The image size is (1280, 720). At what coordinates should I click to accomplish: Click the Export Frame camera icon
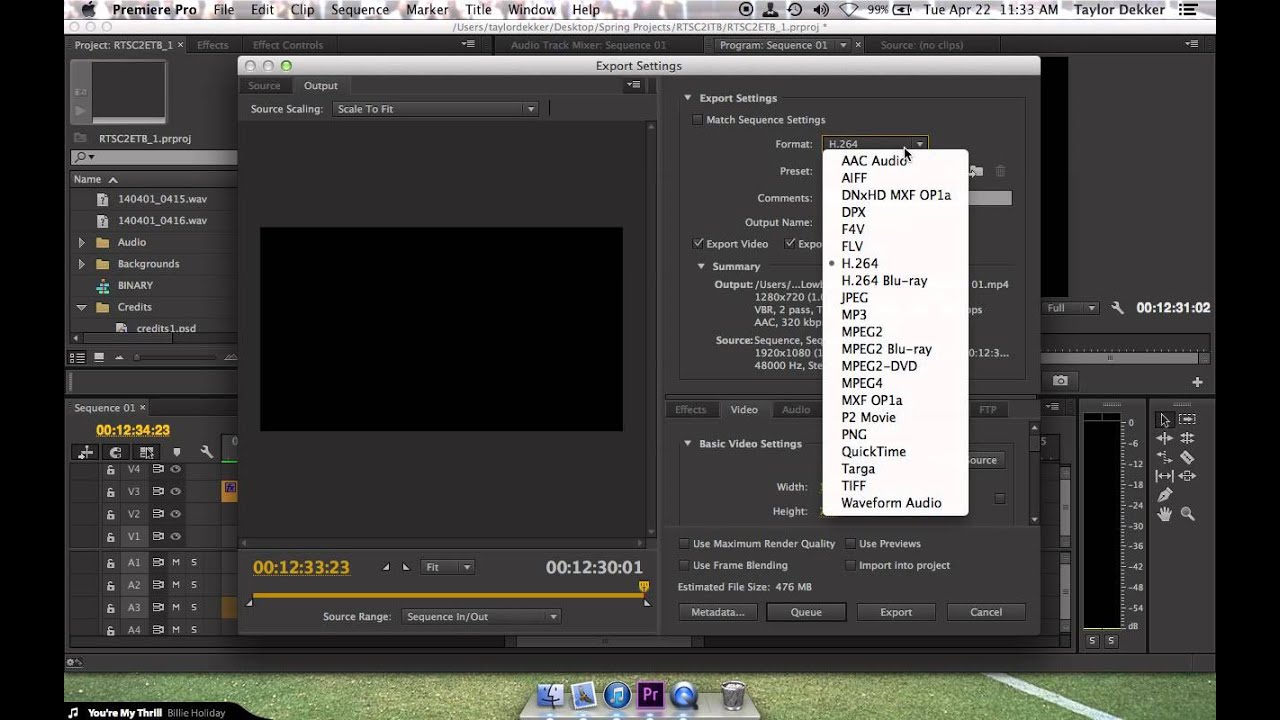tap(1060, 381)
